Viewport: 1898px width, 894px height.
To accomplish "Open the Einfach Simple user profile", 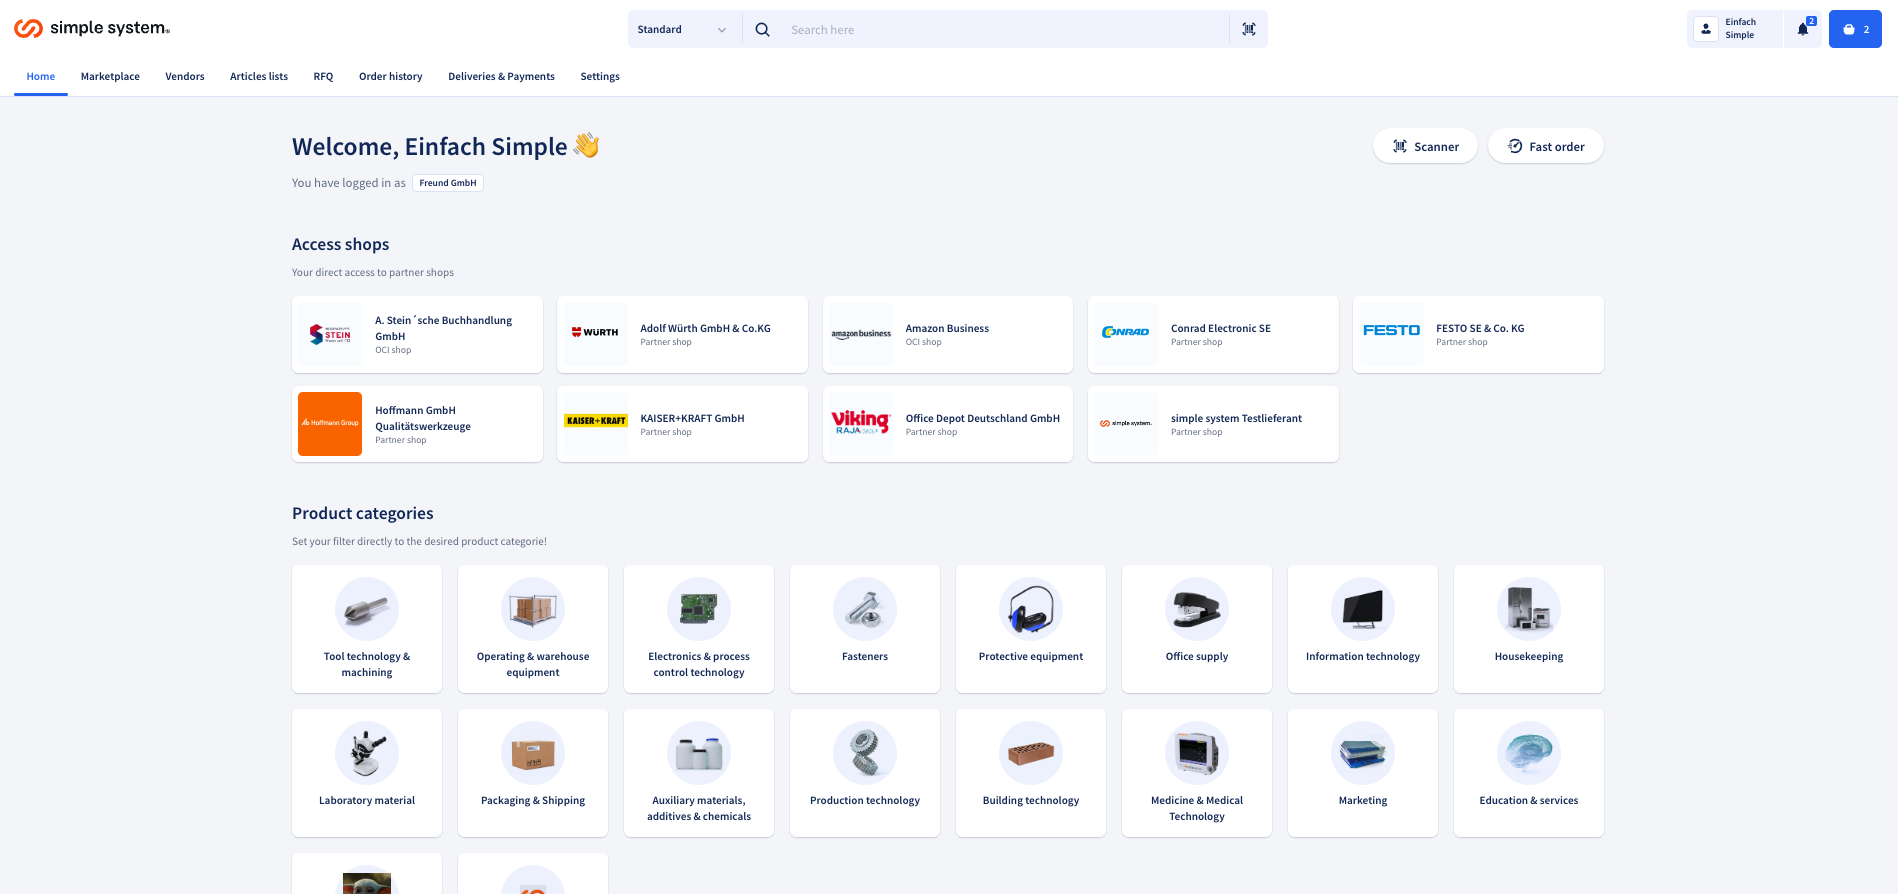I will (x=1733, y=29).
